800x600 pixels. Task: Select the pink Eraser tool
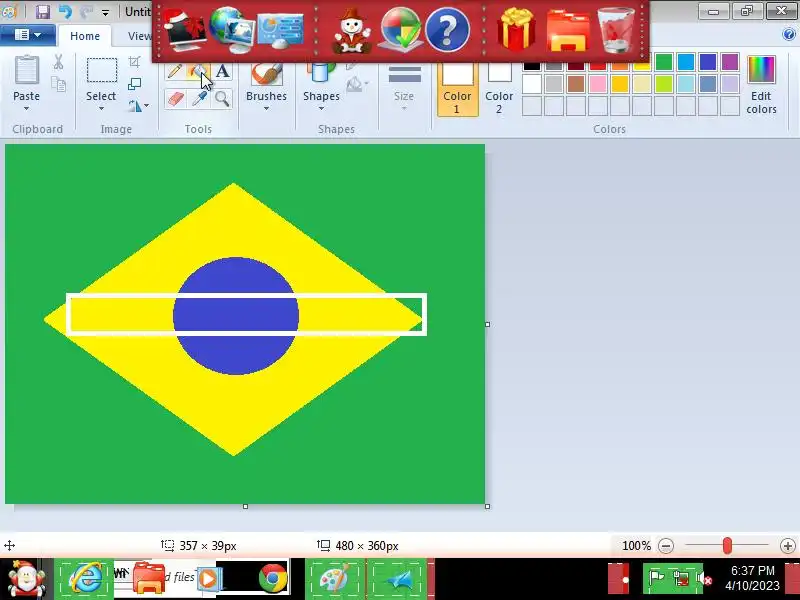(x=175, y=98)
